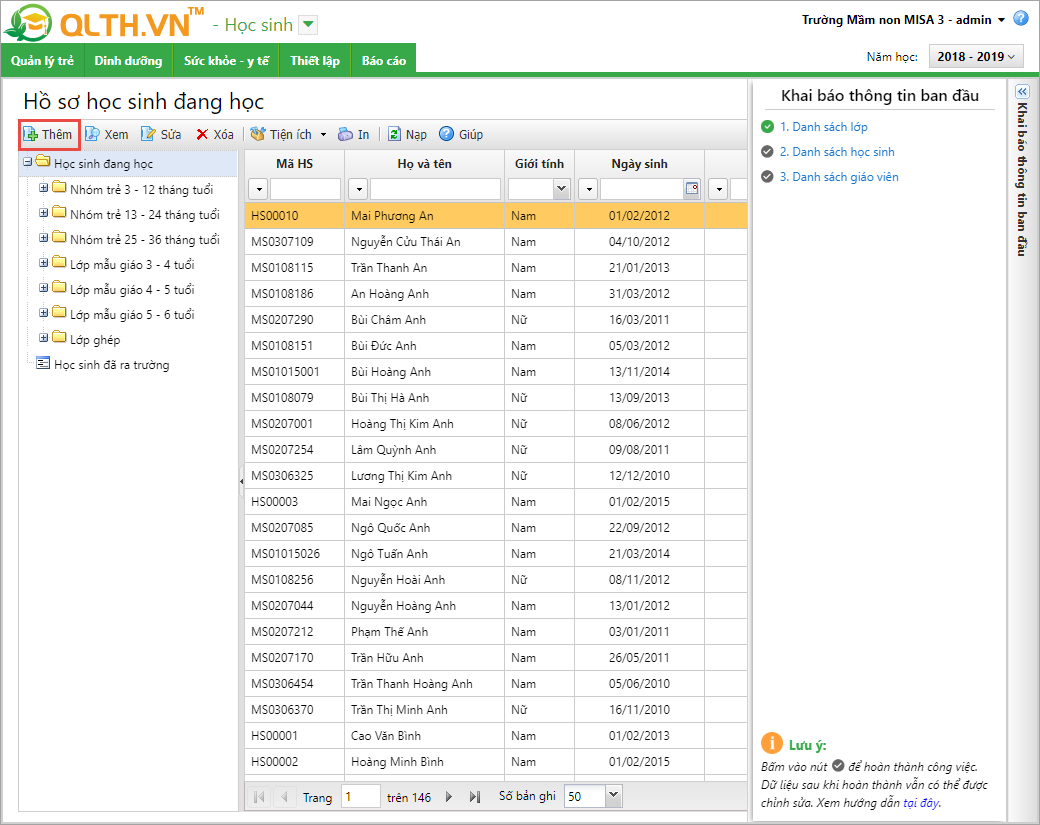The image size is (1040, 825).
Task: Open the Dinh dưỡng menu tab
Action: (128, 61)
